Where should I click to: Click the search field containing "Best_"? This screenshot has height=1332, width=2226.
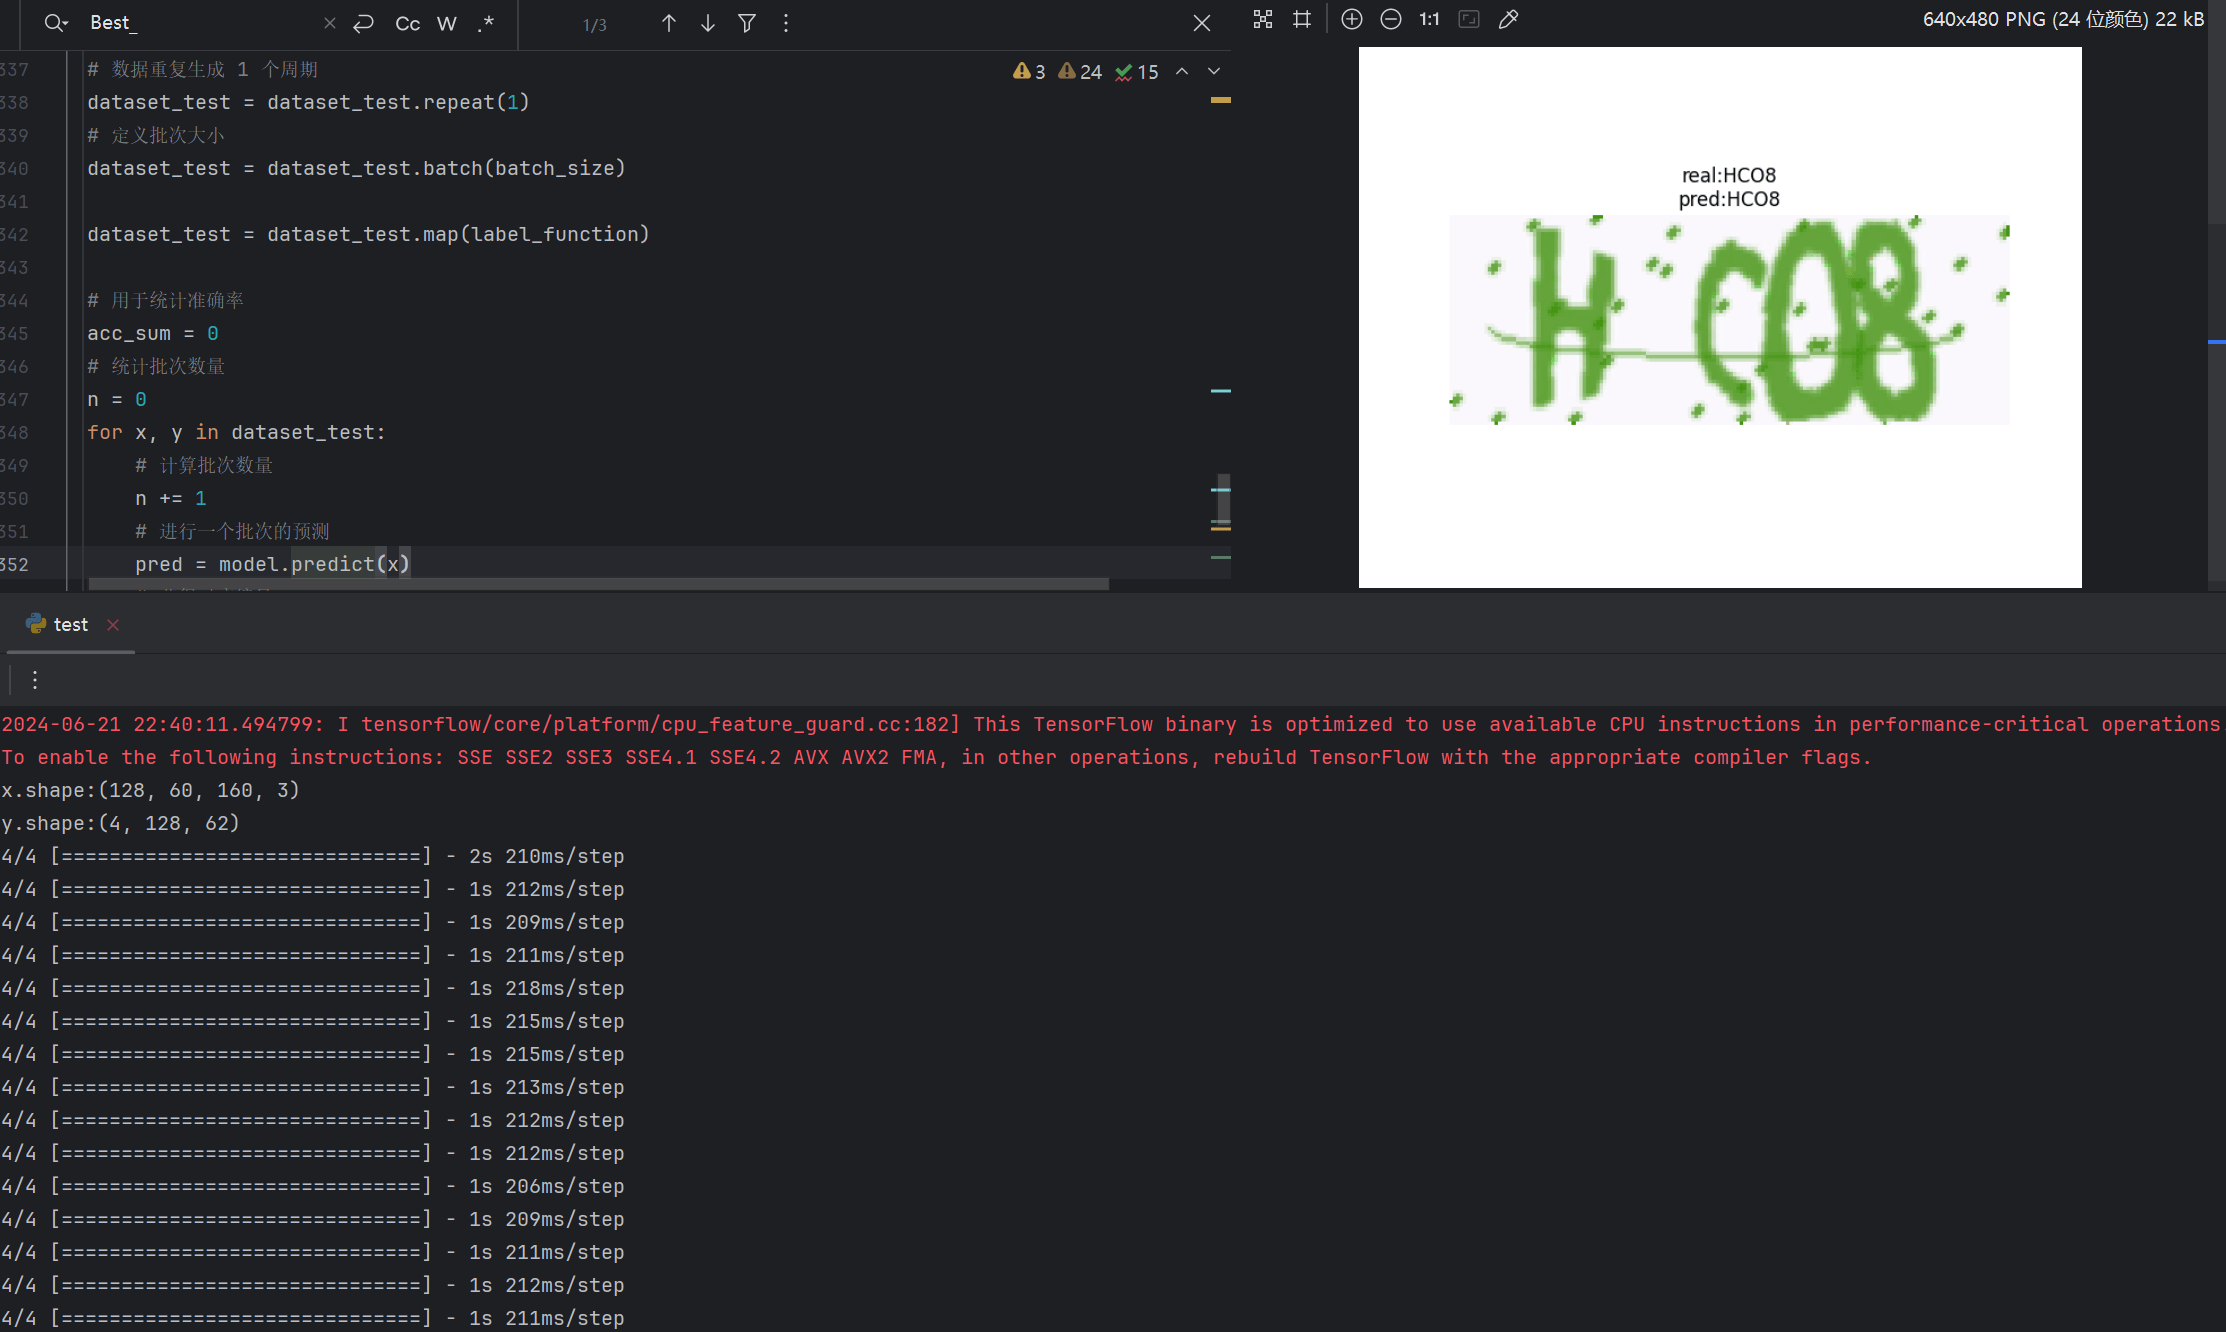200,23
